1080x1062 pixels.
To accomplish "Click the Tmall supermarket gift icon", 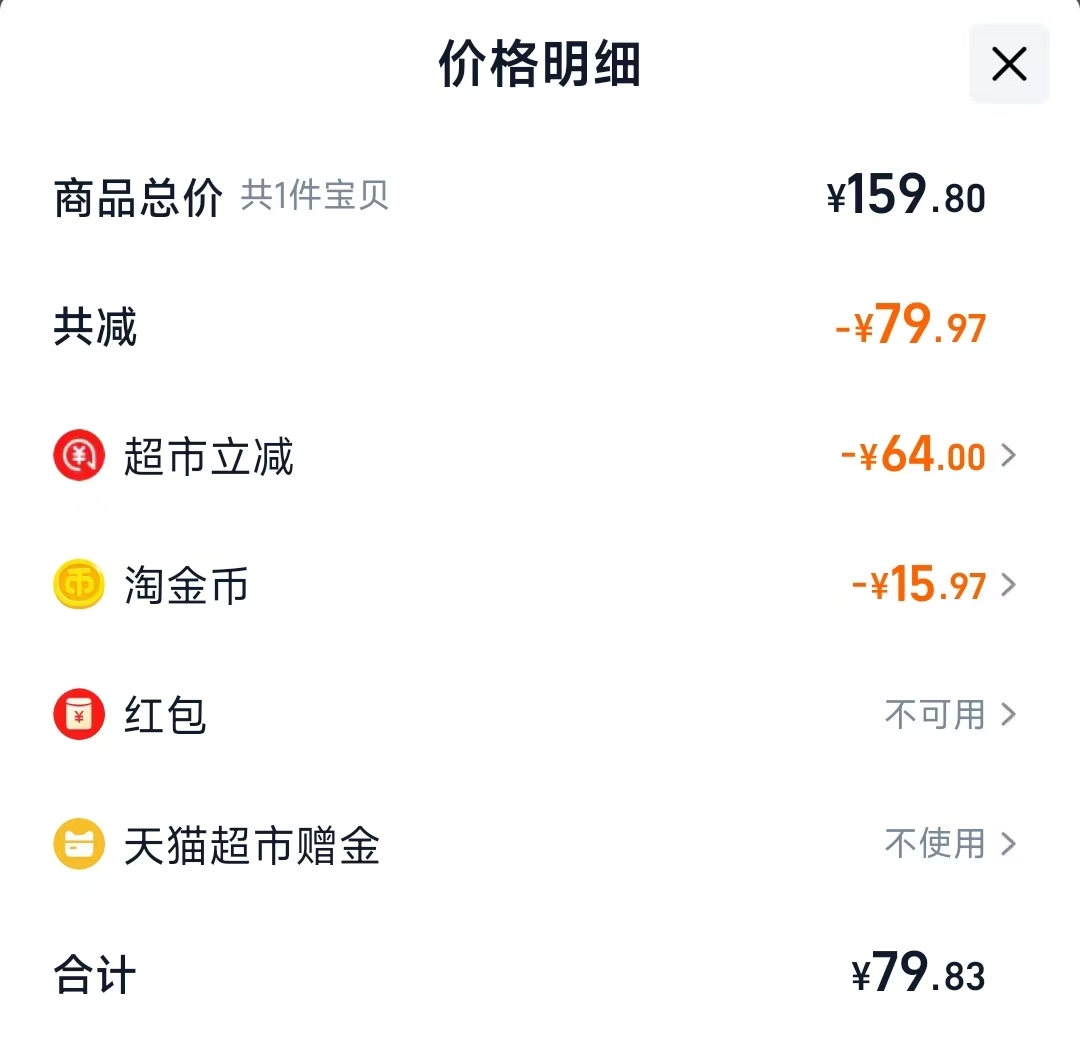I will pyautogui.click(x=79, y=843).
